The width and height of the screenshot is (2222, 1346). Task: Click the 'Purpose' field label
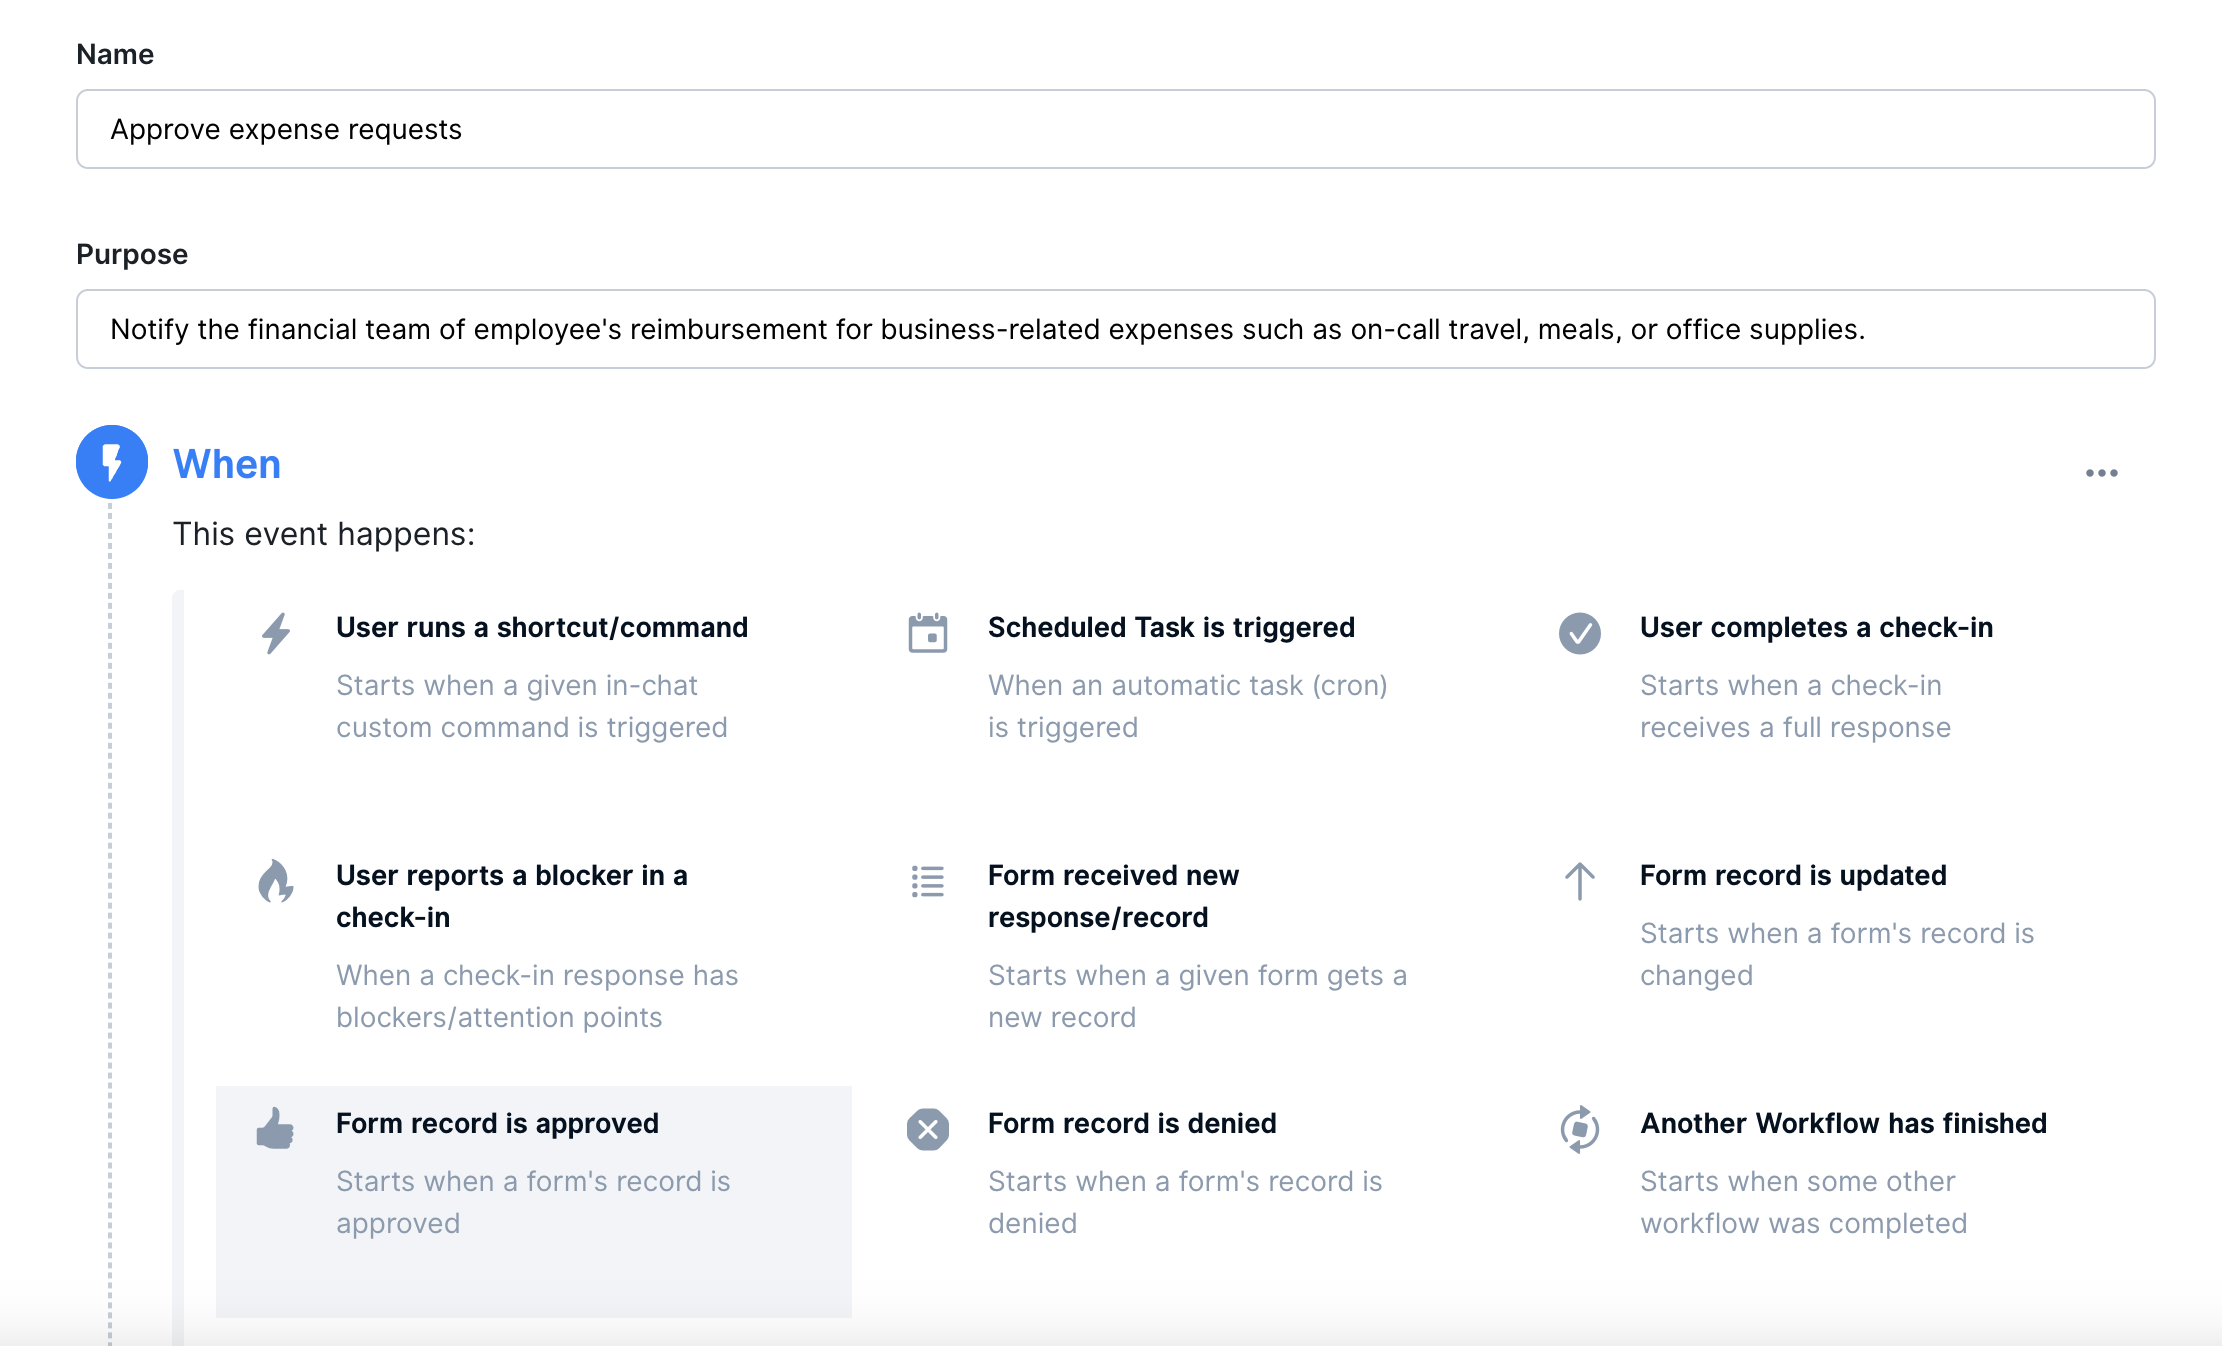tap(132, 254)
